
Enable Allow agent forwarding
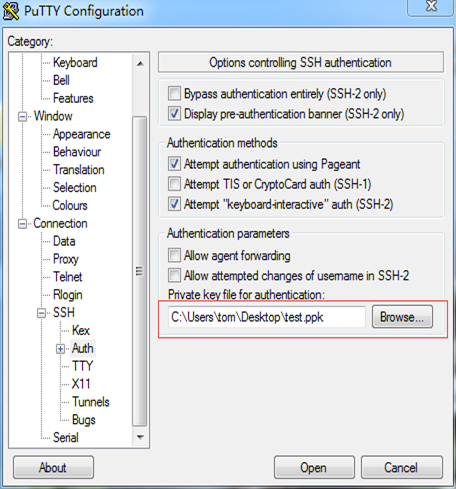pos(174,255)
